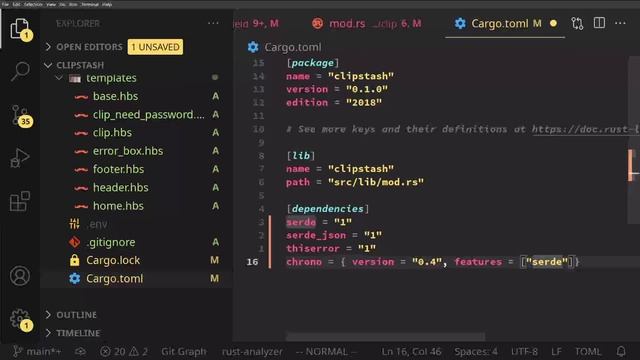
Task: Click line number 16 in gutter
Action: coord(252,262)
